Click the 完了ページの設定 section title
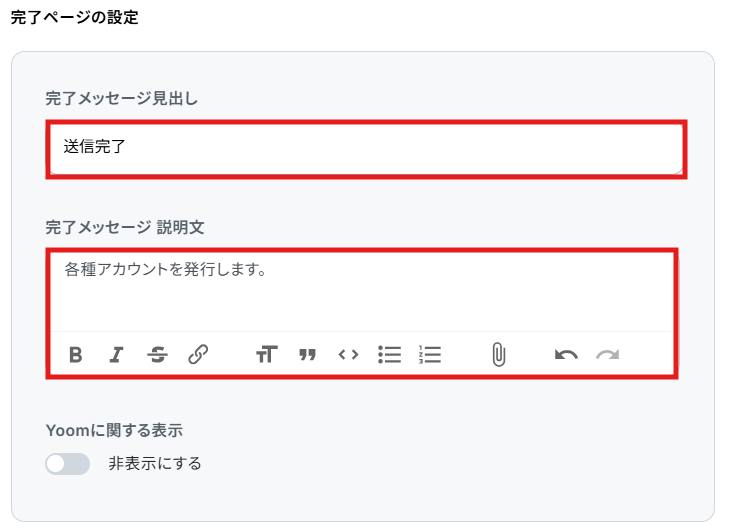This screenshot has height=532, width=740. point(75,17)
